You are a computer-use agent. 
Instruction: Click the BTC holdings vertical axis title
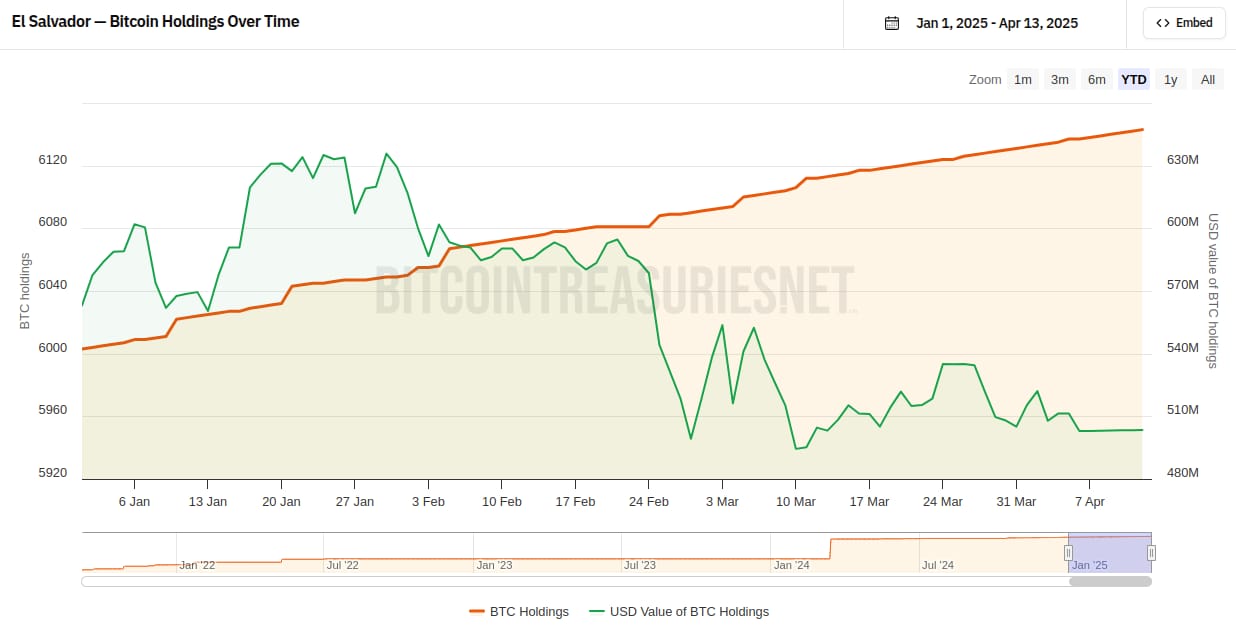point(24,291)
